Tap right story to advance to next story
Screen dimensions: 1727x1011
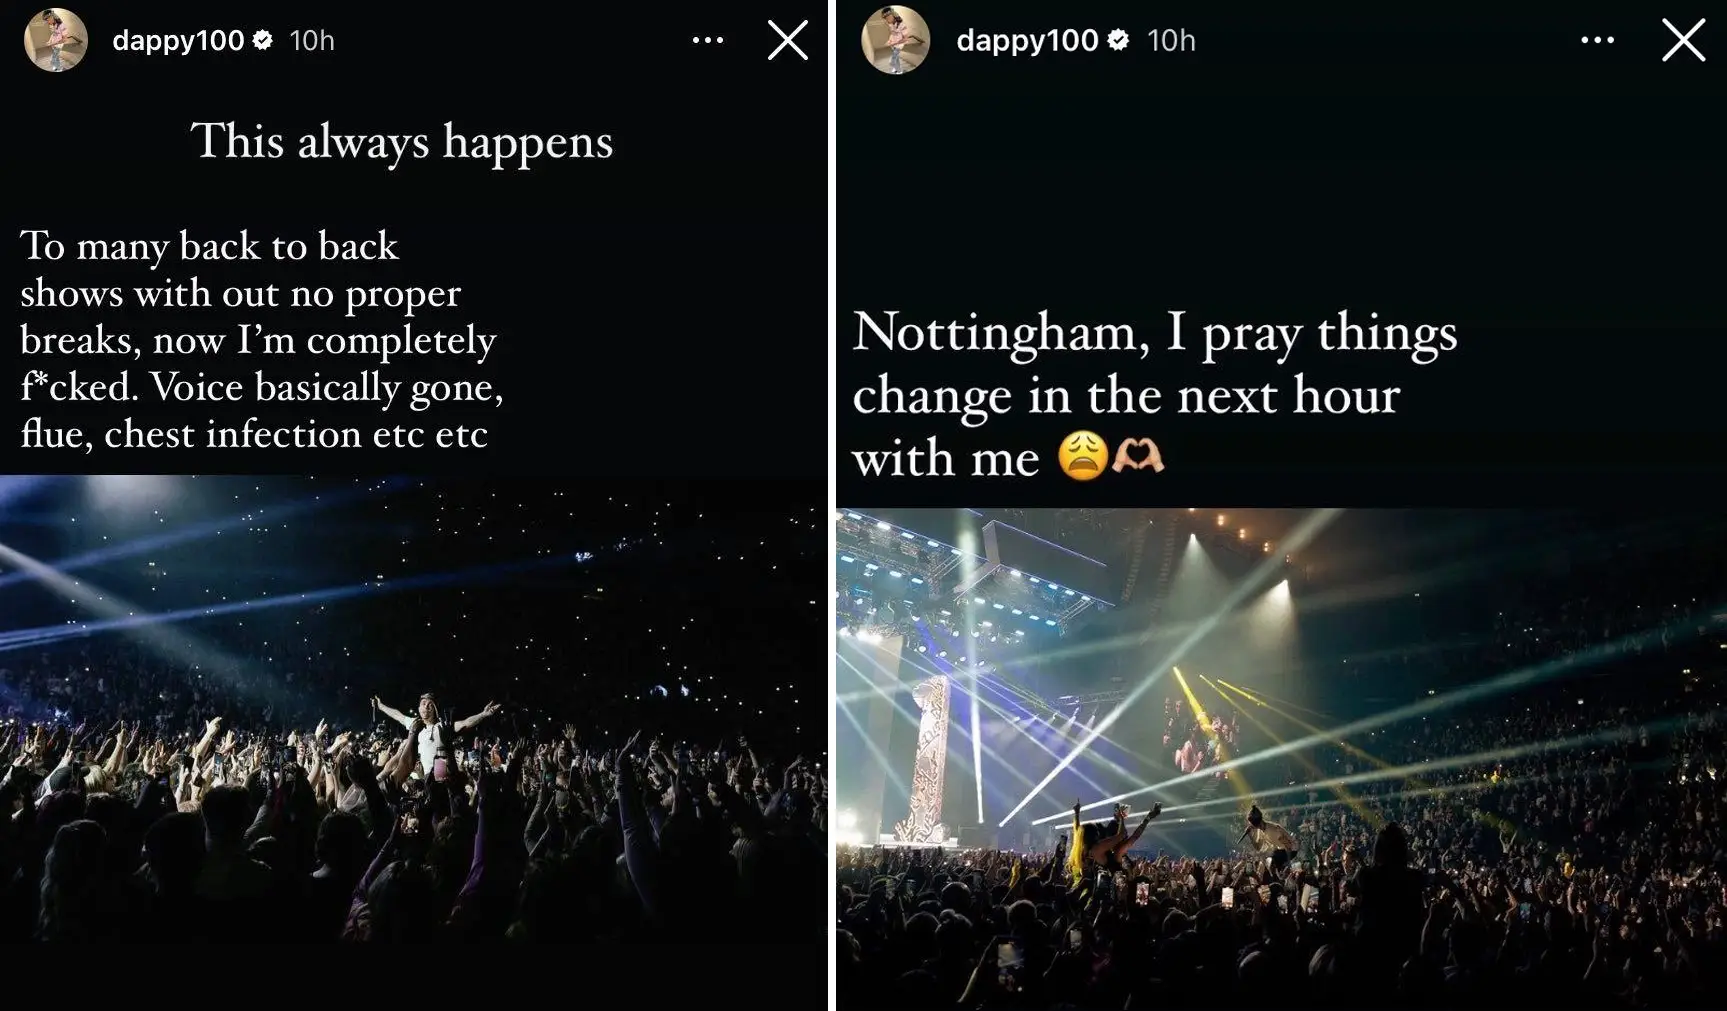1600,700
